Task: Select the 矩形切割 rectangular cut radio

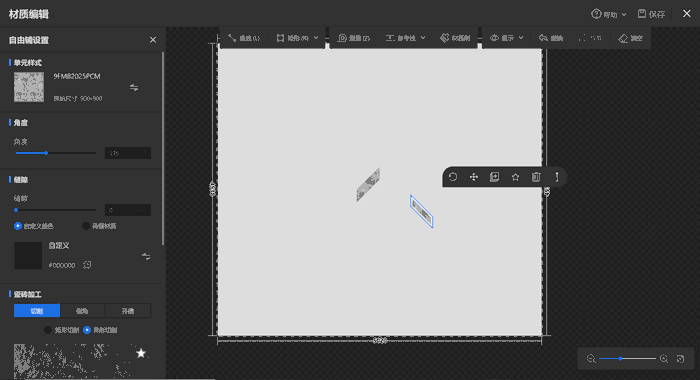Action: coord(48,330)
